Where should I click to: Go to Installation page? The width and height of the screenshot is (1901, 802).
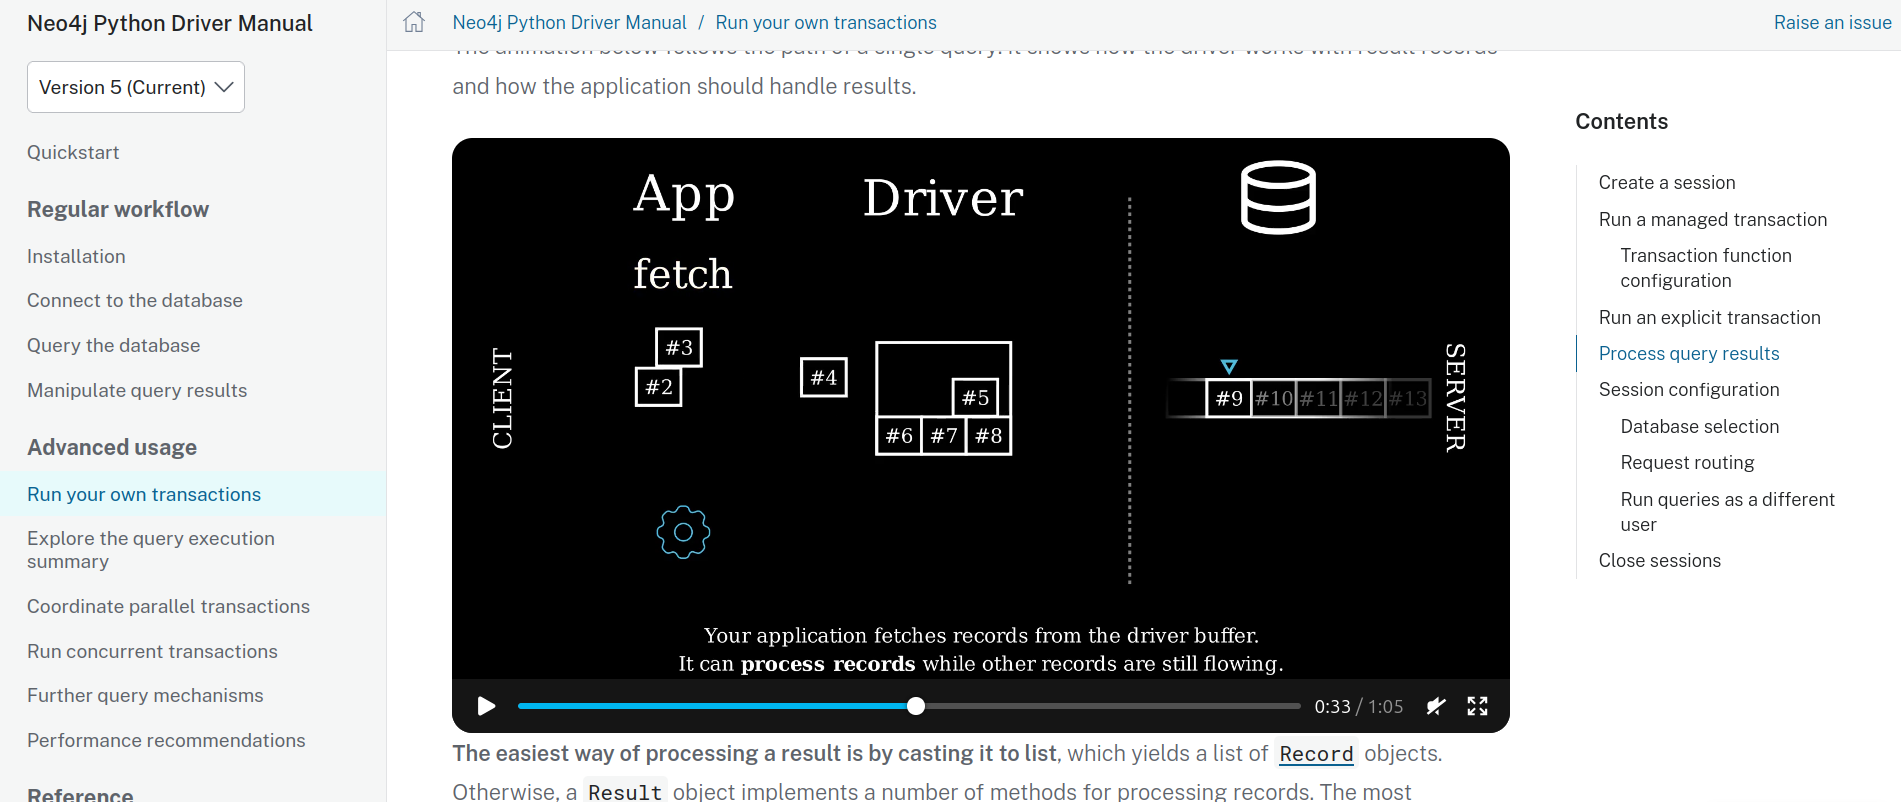76,256
